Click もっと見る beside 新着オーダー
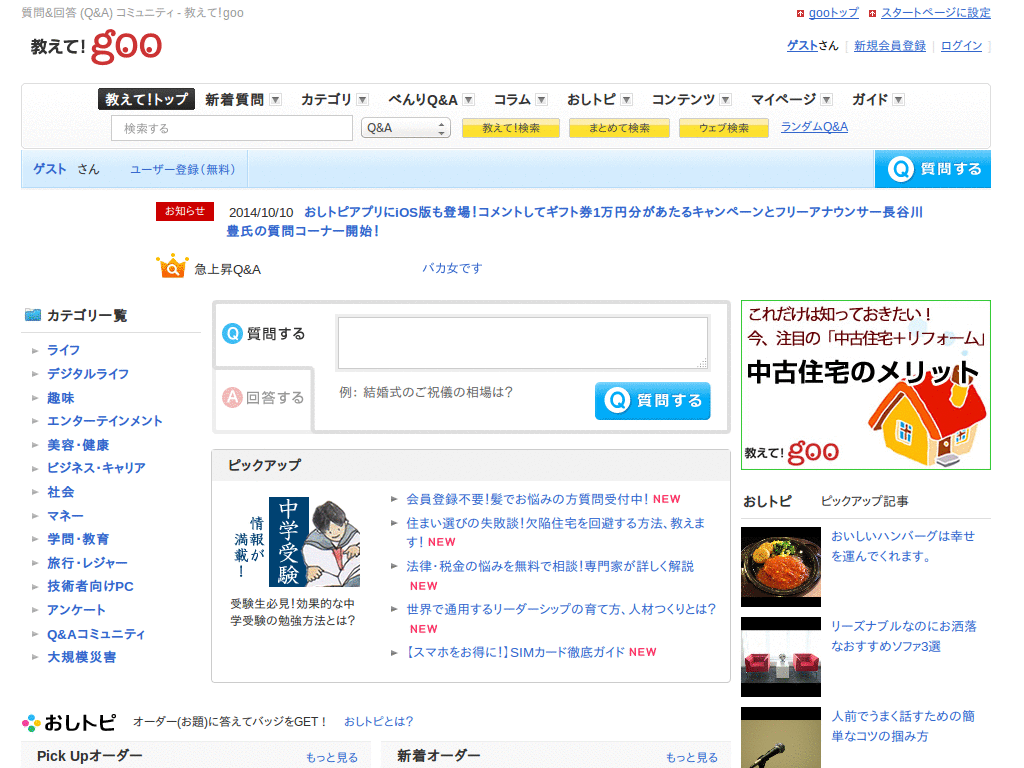This screenshot has height=768, width=1024. (692, 758)
